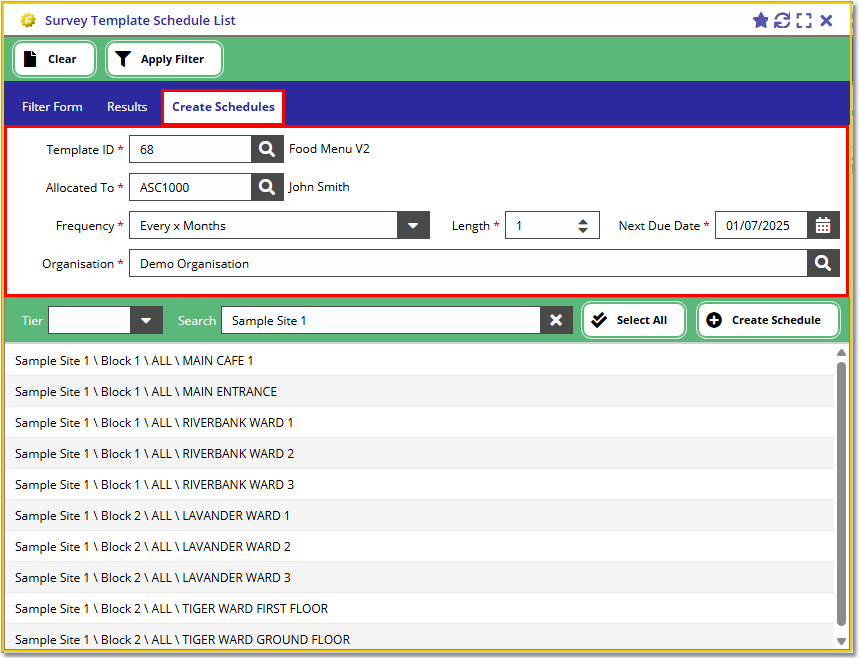Switch to the Filter Form tab
Image resolution: width=860 pixels, height=660 pixels.
pos(52,107)
